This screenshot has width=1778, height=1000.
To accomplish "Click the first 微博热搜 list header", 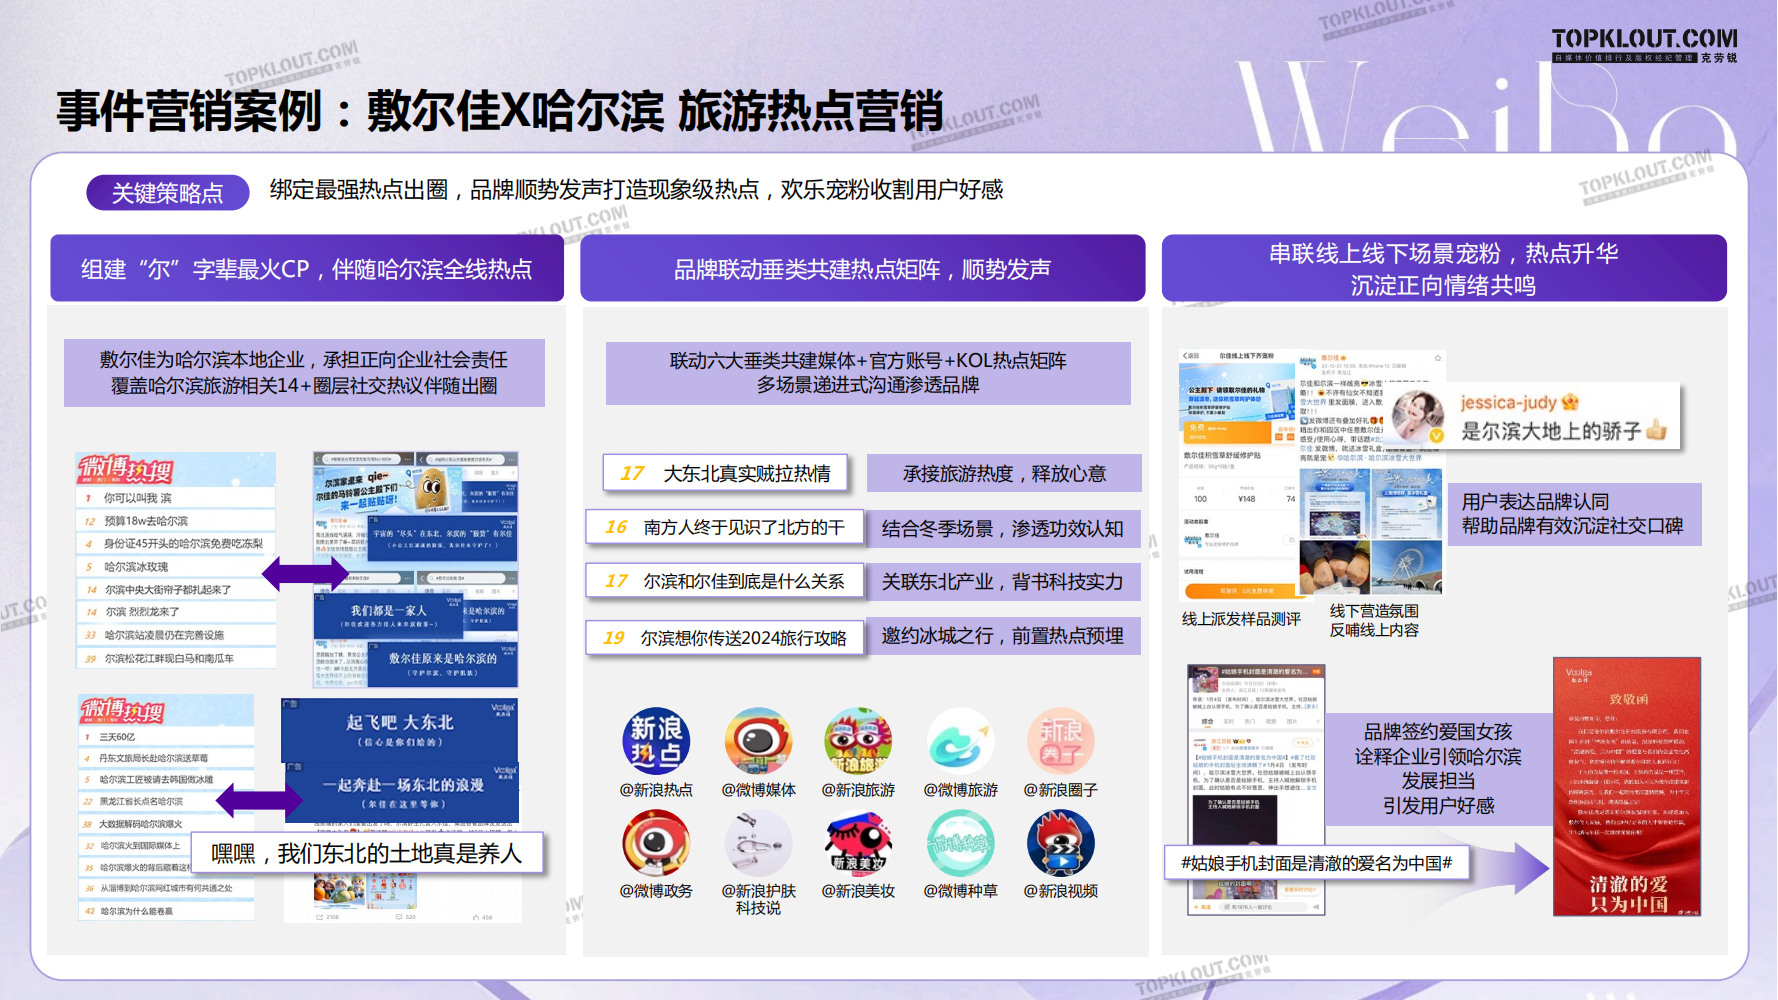I will coord(176,469).
